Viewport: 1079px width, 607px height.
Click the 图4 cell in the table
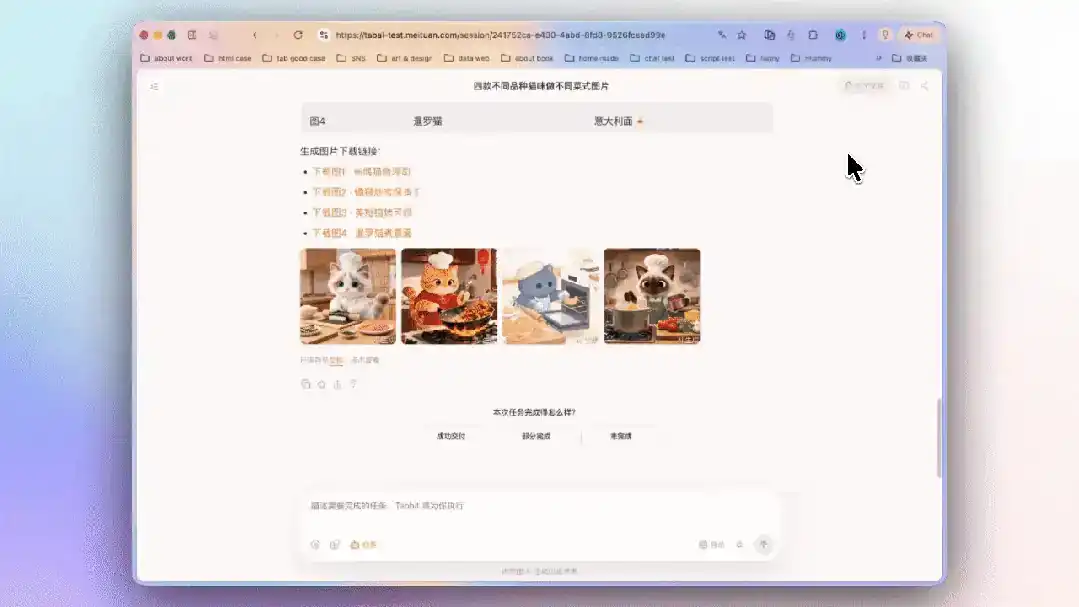coord(317,121)
